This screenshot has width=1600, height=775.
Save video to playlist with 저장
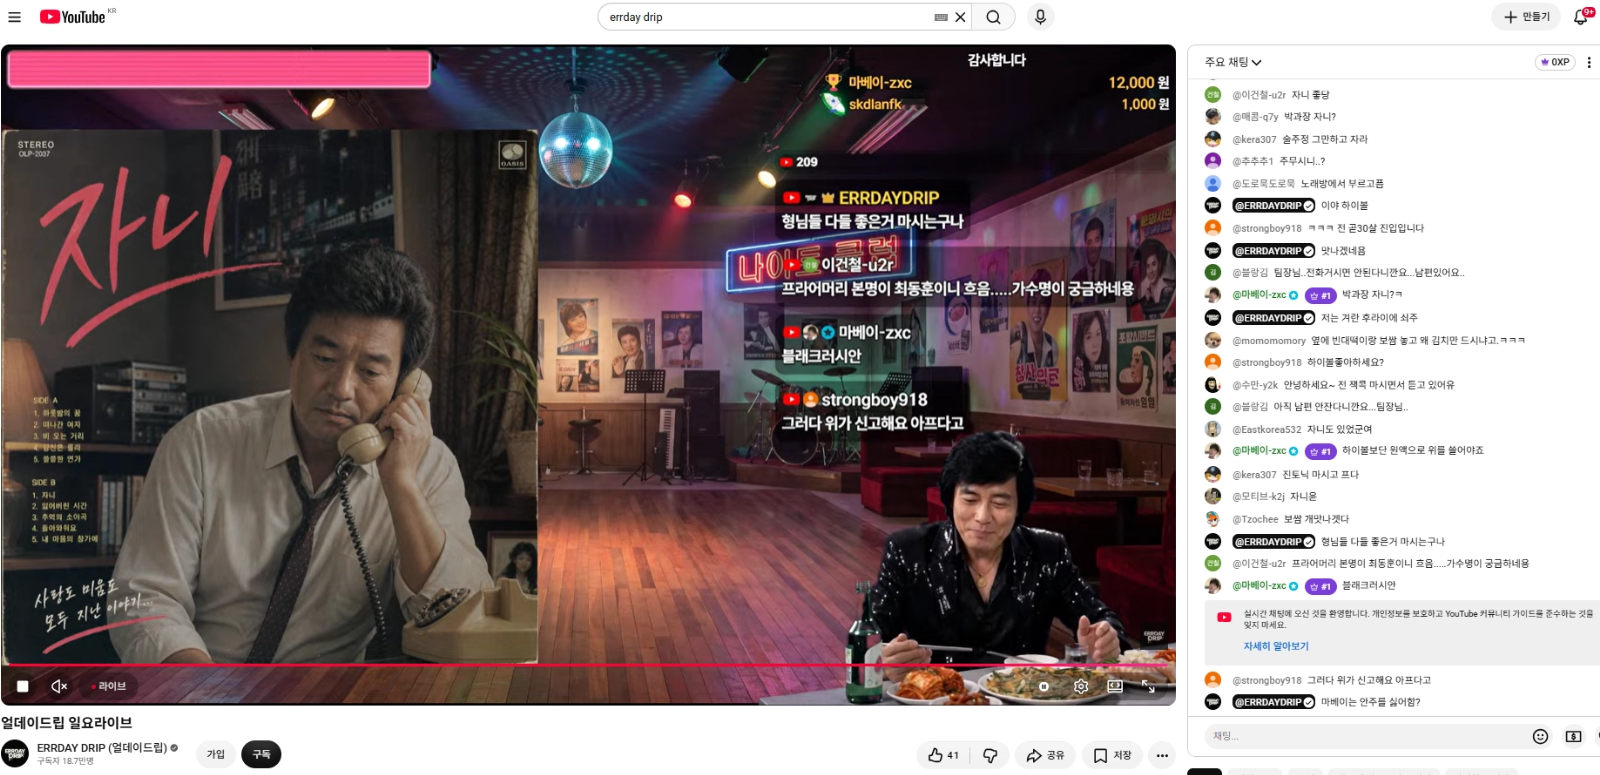pyautogui.click(x=1112, y=755)
